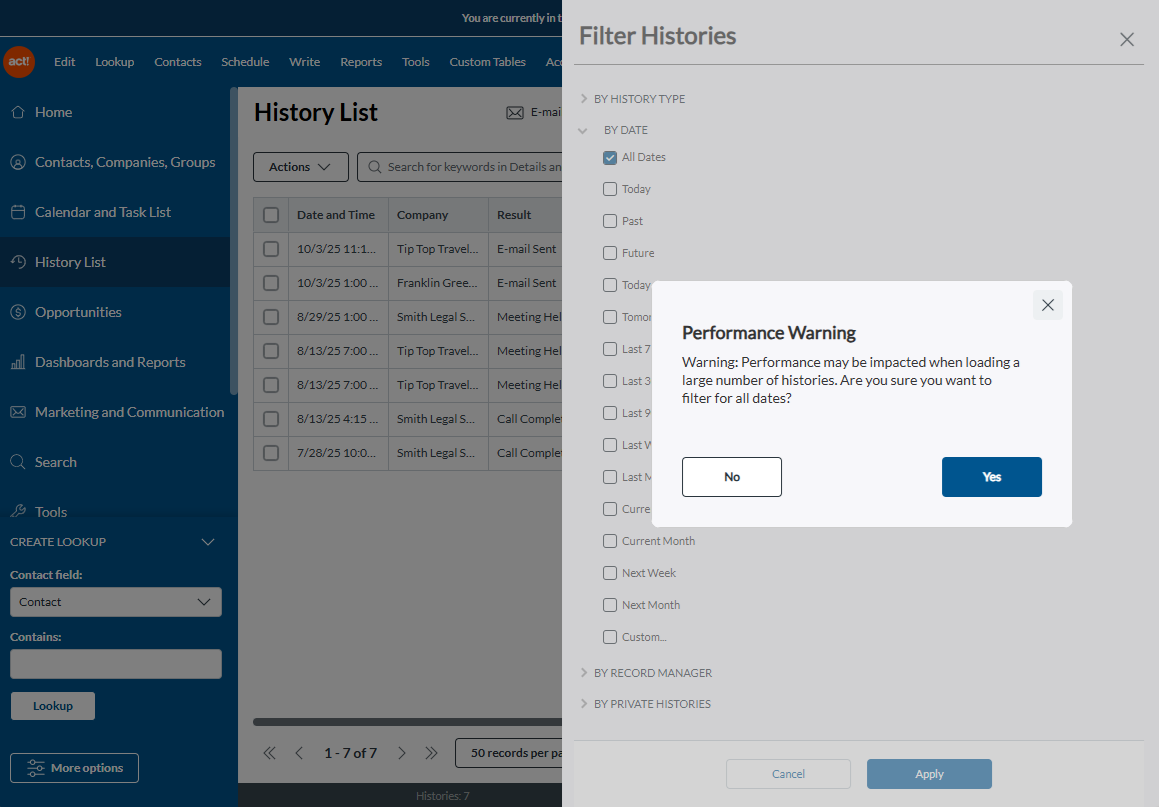
Task: Check the Custom... date filter
Action: [610, 637]
